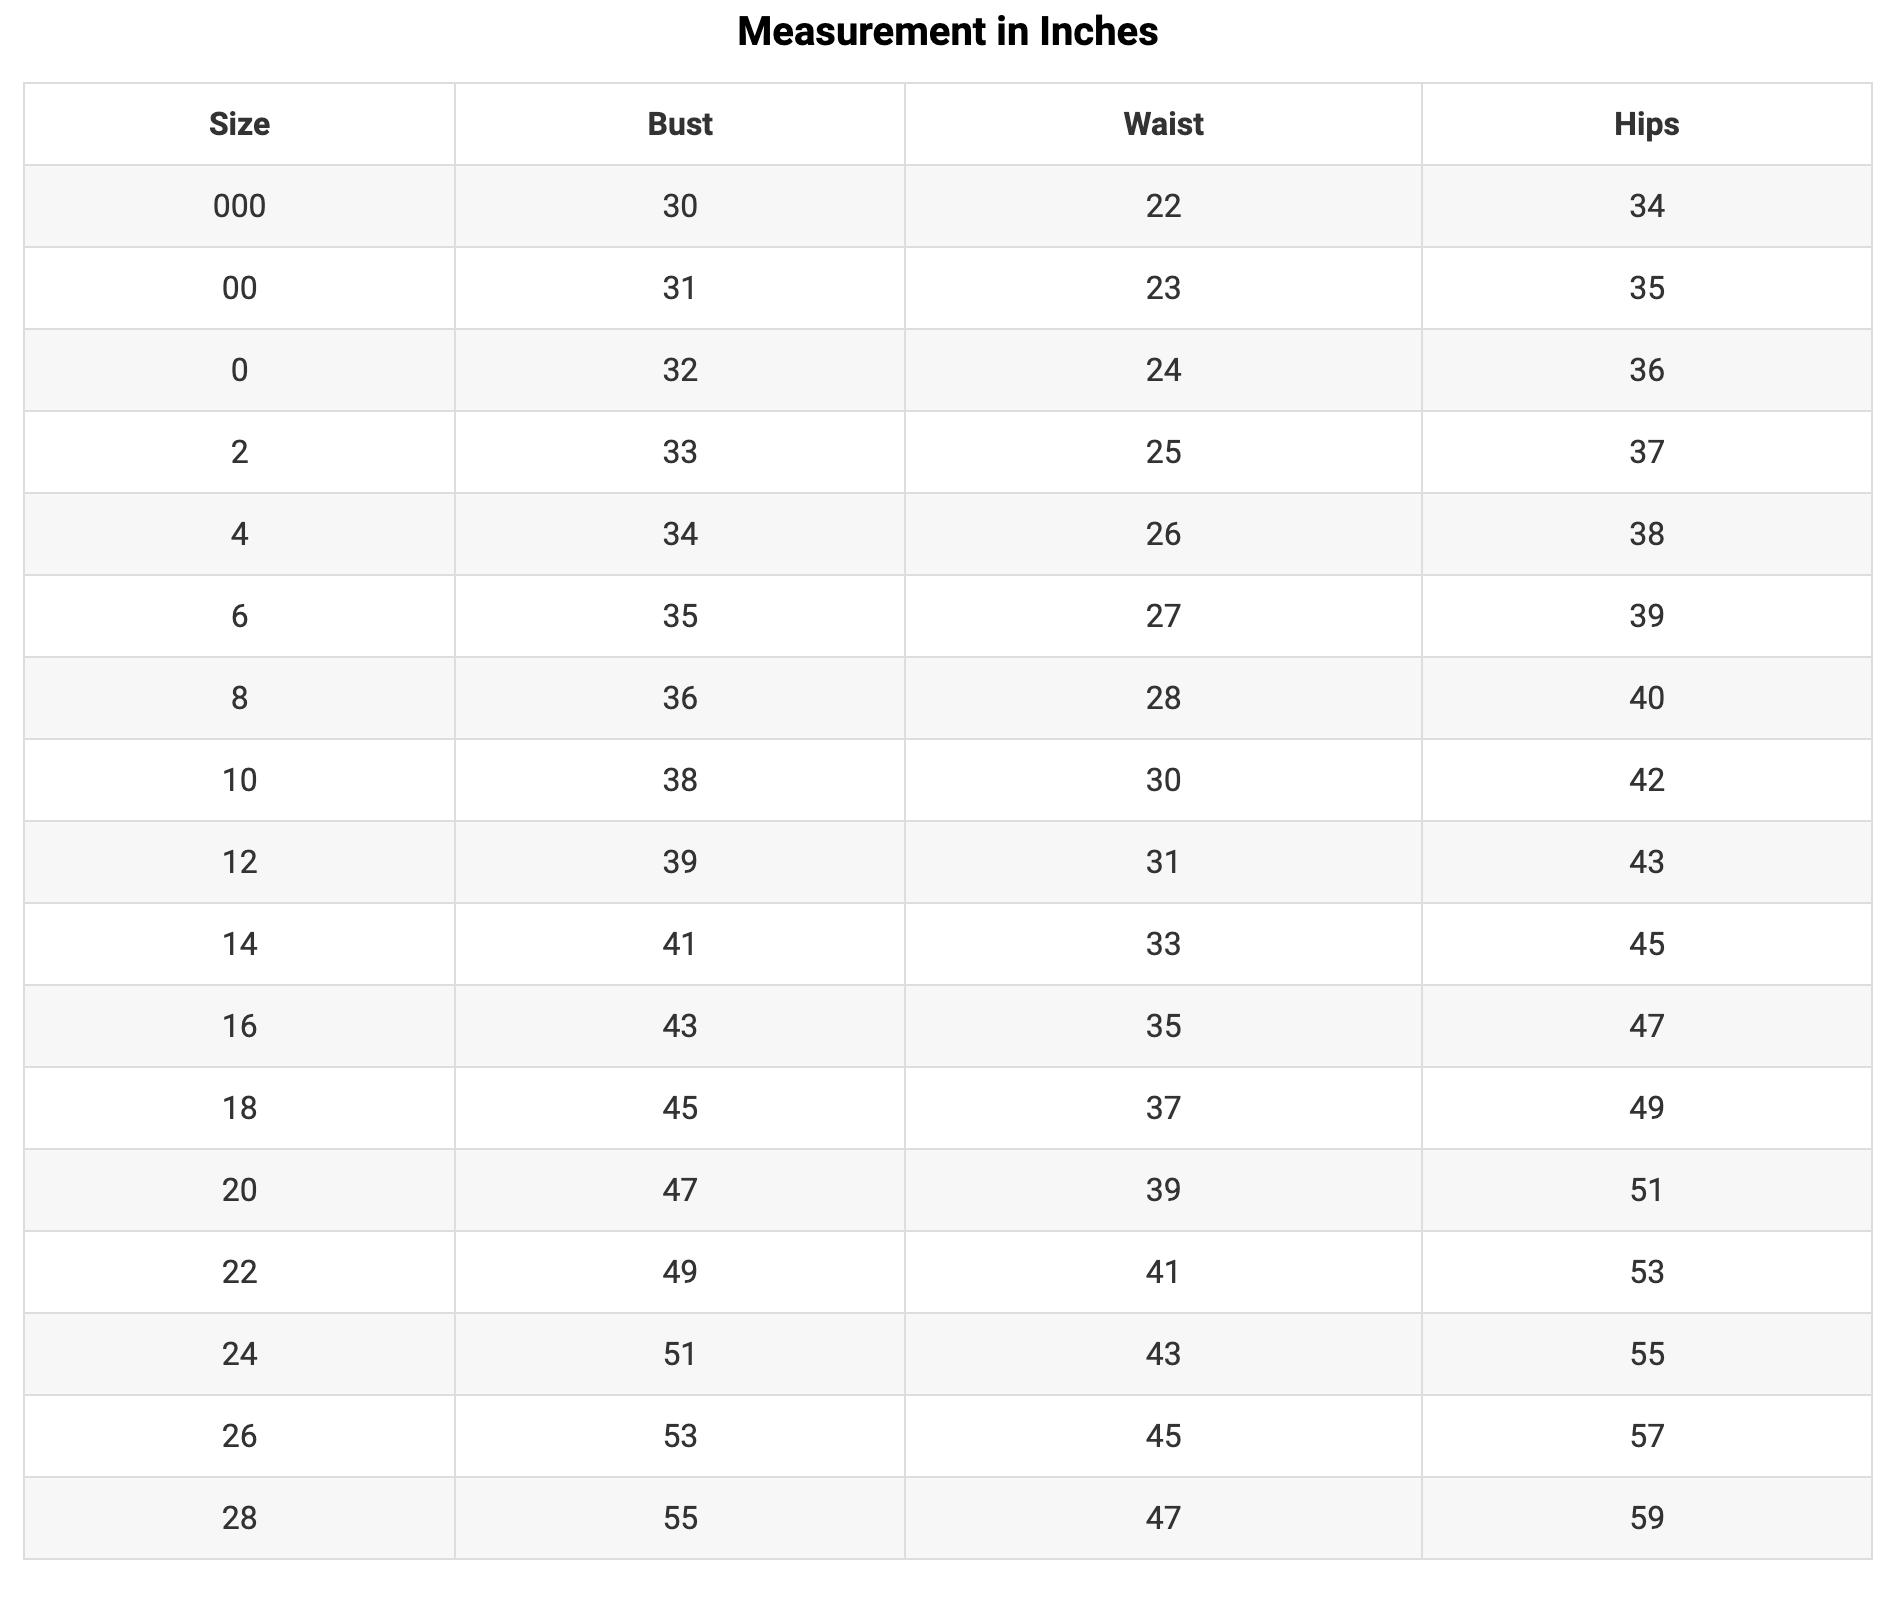Click waist value for size 2
This screenshot has height=1600, width=1896.
click(1163, 452)
